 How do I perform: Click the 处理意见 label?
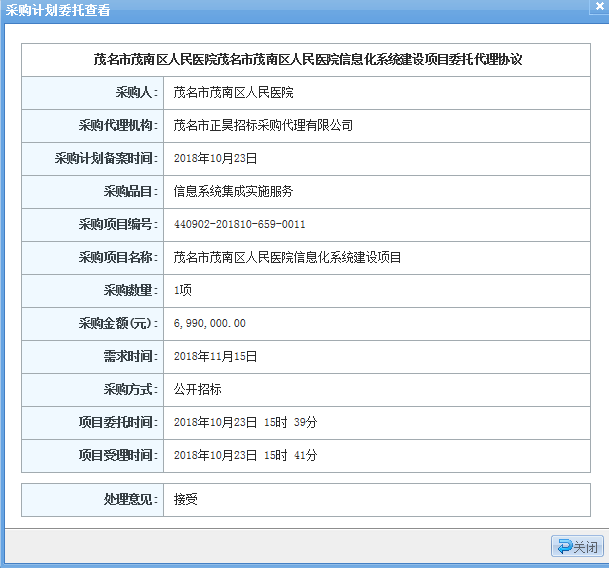coord(131,499)
